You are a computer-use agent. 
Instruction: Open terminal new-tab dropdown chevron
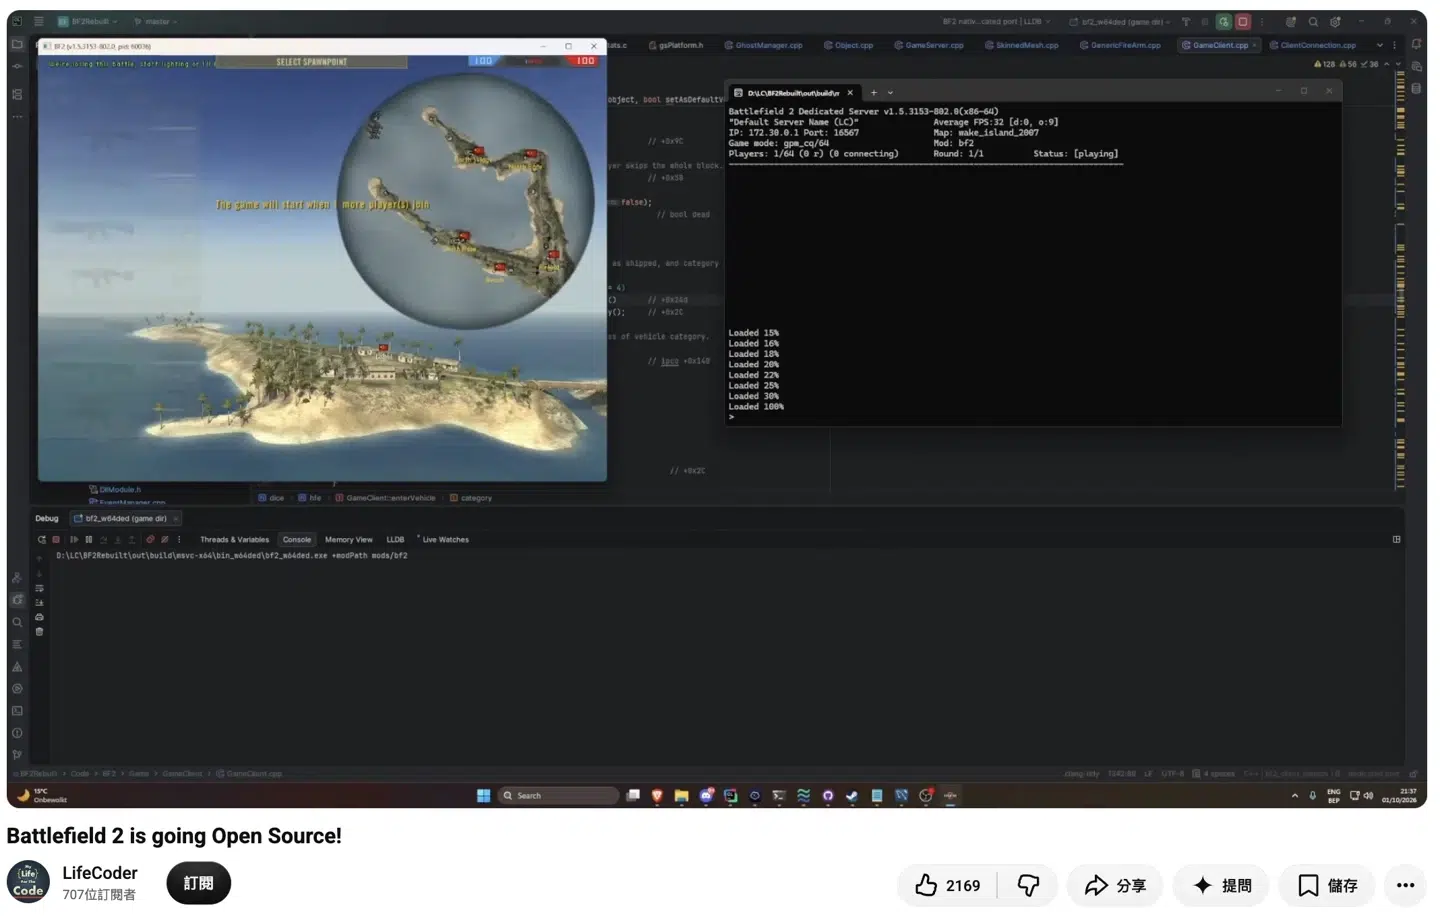890,93
